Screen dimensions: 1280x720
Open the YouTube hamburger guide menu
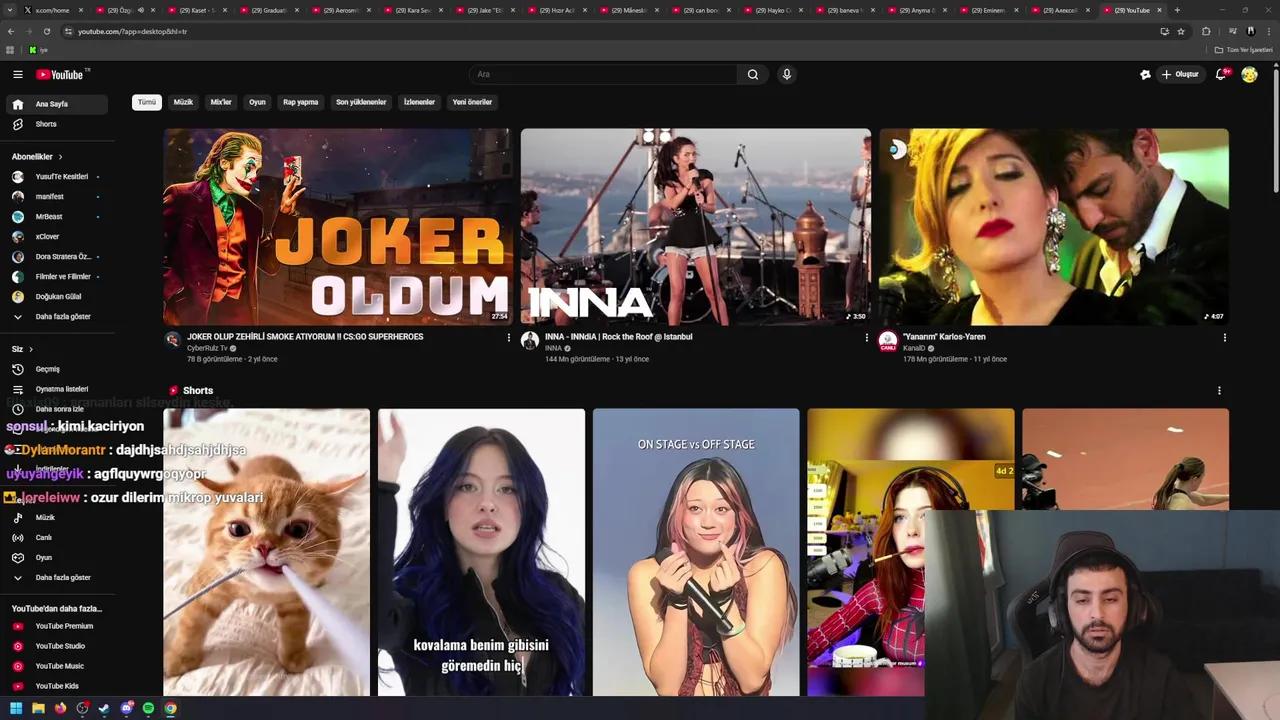pyautogui.click(x=17, y=74)
